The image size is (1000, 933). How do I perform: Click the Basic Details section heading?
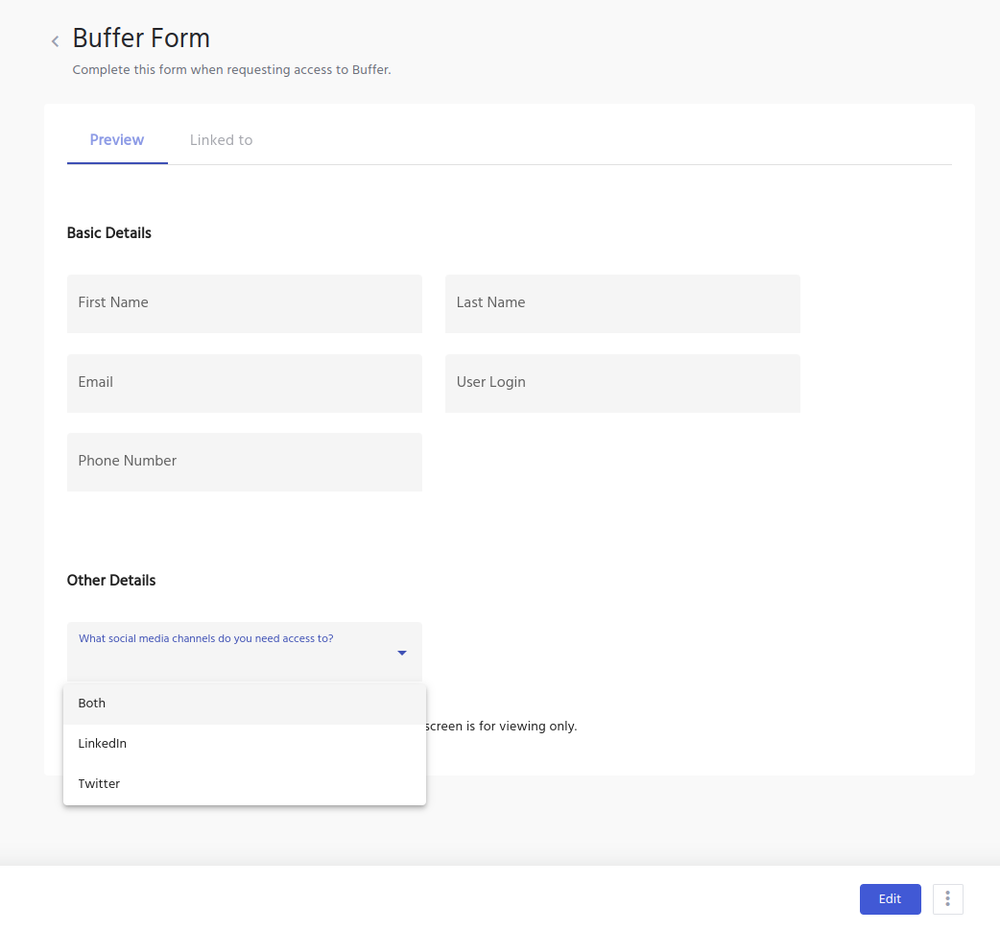pos(108,232)
